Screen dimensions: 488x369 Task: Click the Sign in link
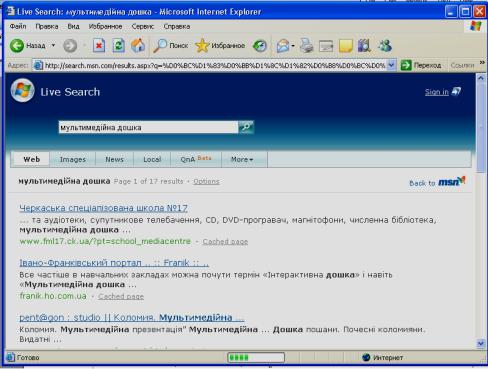point(437,92)
